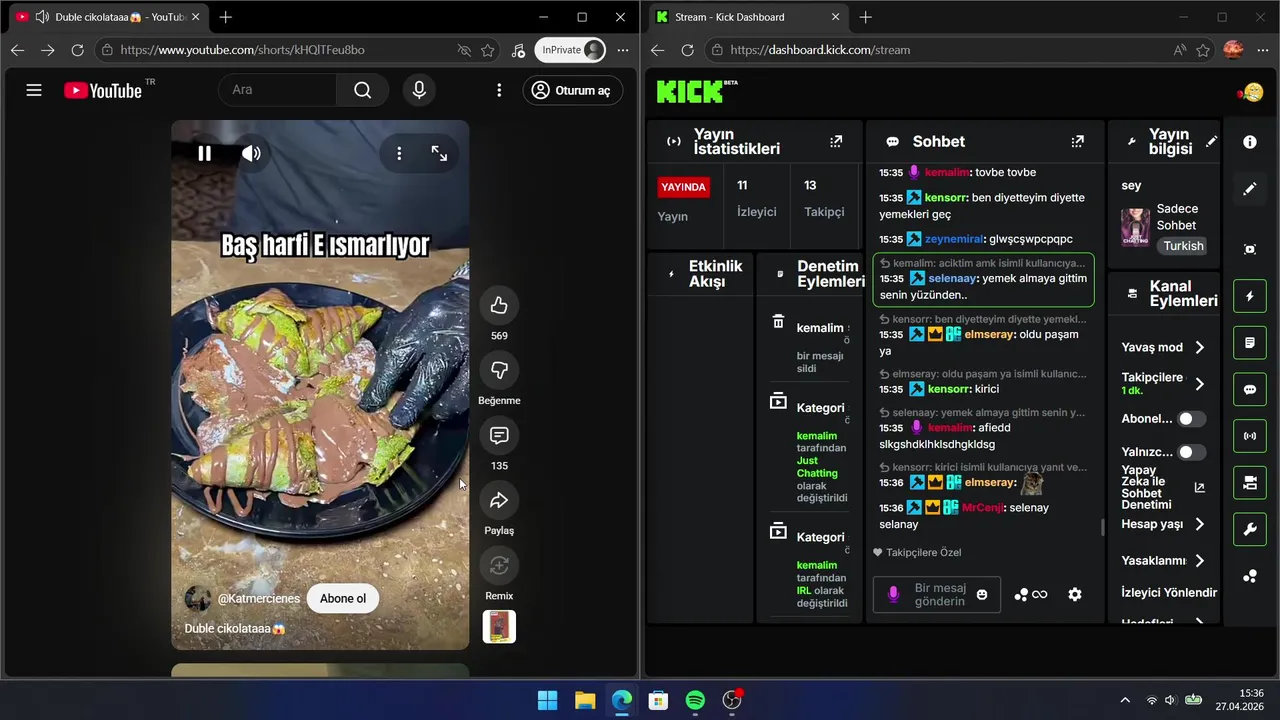Like the short with 569 likes
Image resolution: width=1280 pixels, height=720 pixels.
499,306
